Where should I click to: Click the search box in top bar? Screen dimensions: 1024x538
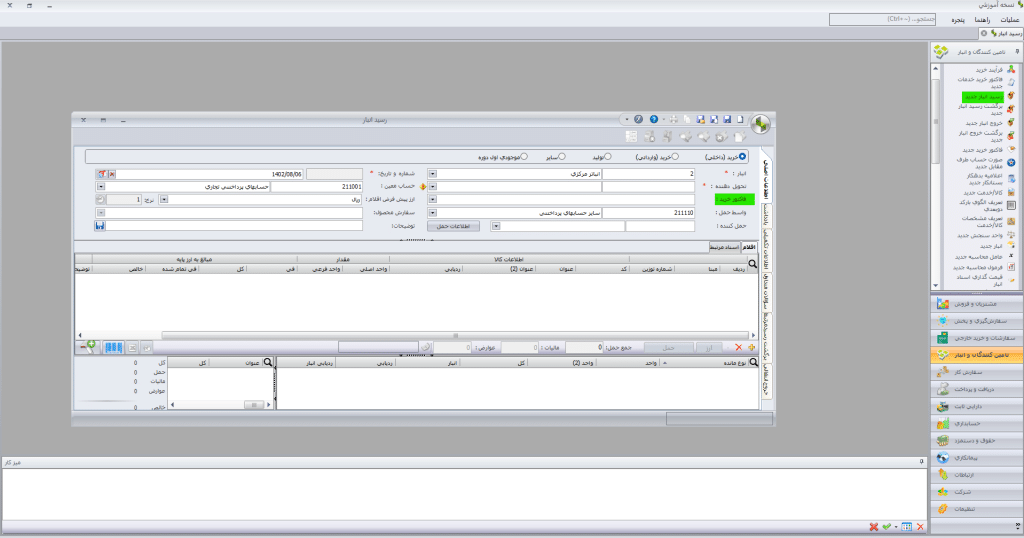(x=882, y=20)
